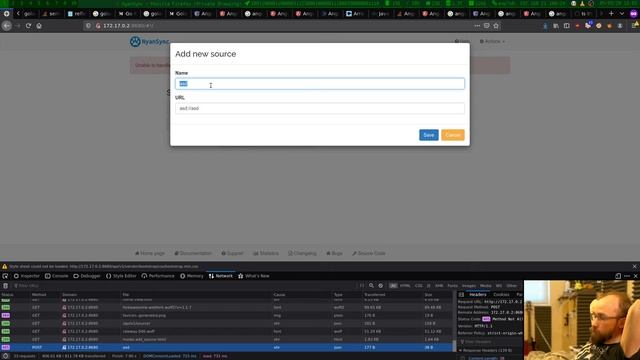The image size is (640, 360).
Task: Select the highlighted POST request row
Action: coord(227,347)
